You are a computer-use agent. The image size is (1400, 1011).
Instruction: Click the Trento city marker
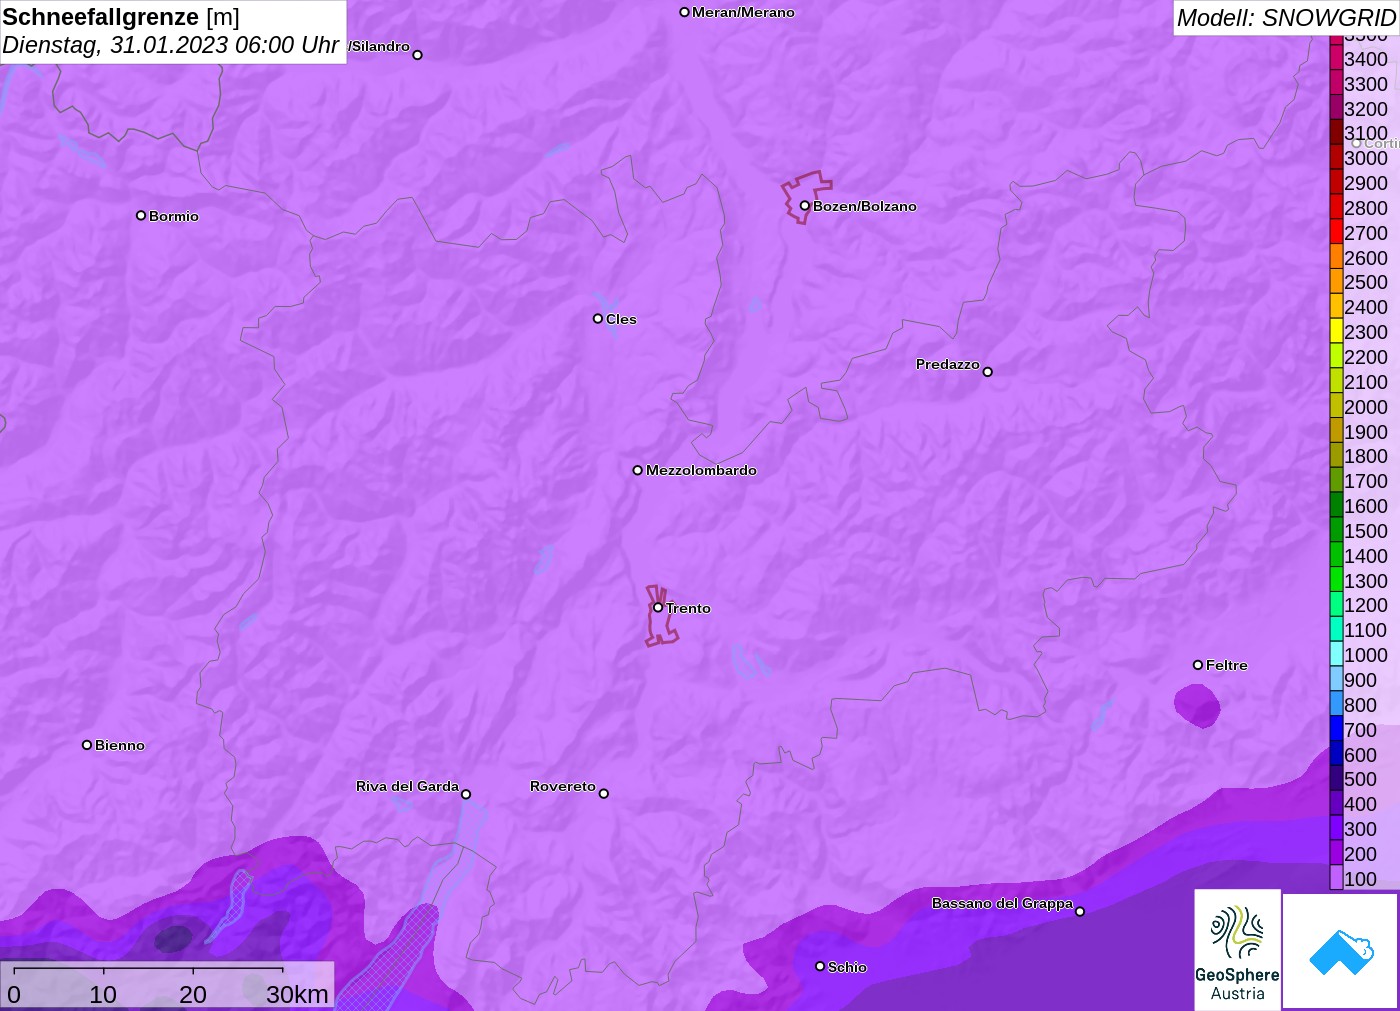click(658, 607)
